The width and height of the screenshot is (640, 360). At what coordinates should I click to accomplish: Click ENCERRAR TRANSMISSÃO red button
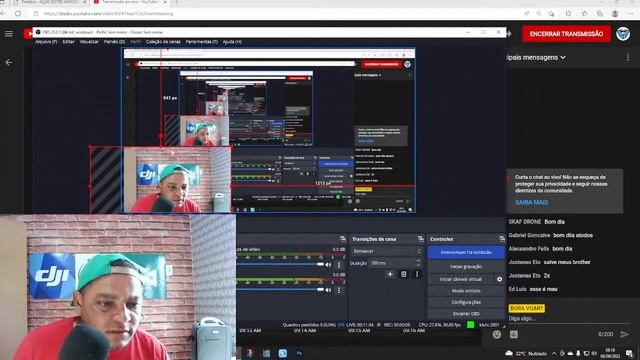click(x=566, y=34)
